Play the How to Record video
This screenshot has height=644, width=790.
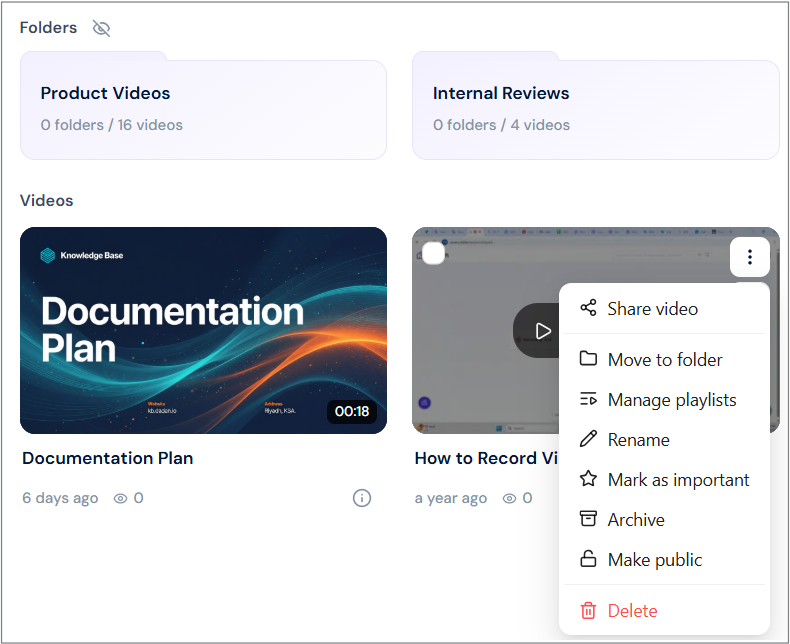pyautogui.click(x=542, y=331)
